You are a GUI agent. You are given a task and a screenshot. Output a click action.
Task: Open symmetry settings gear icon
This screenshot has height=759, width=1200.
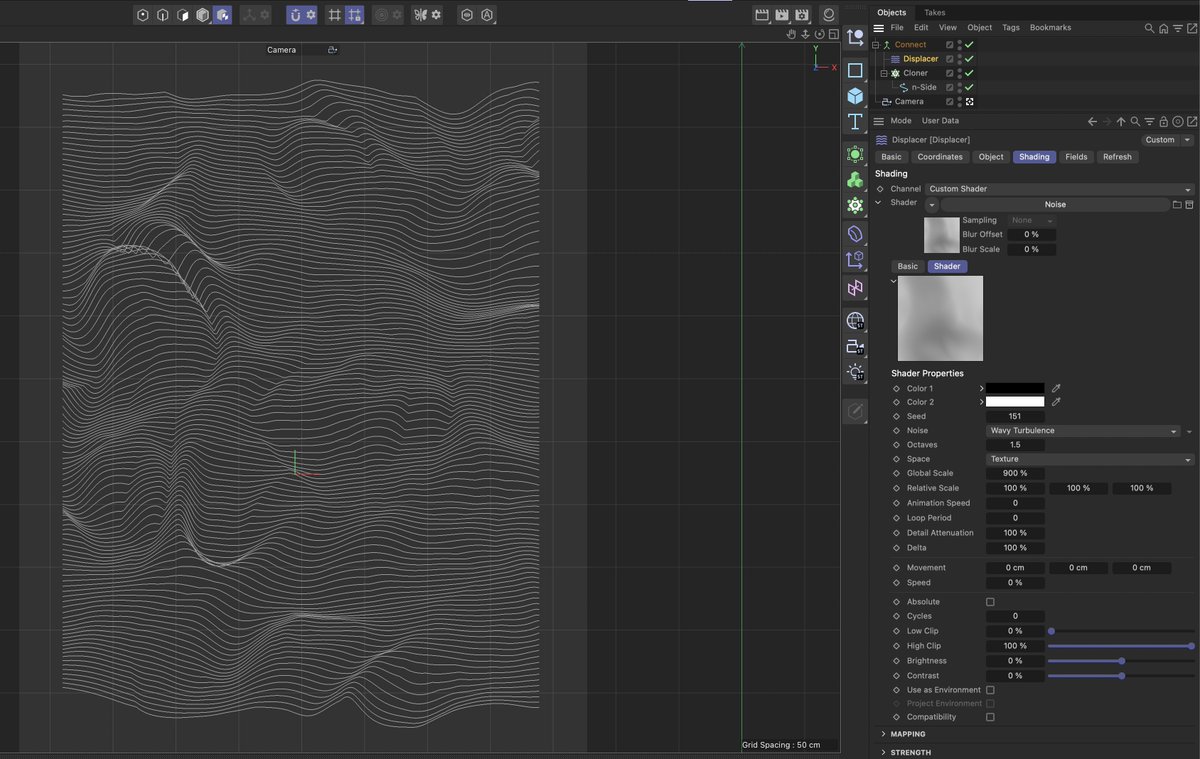click(436, 15)
